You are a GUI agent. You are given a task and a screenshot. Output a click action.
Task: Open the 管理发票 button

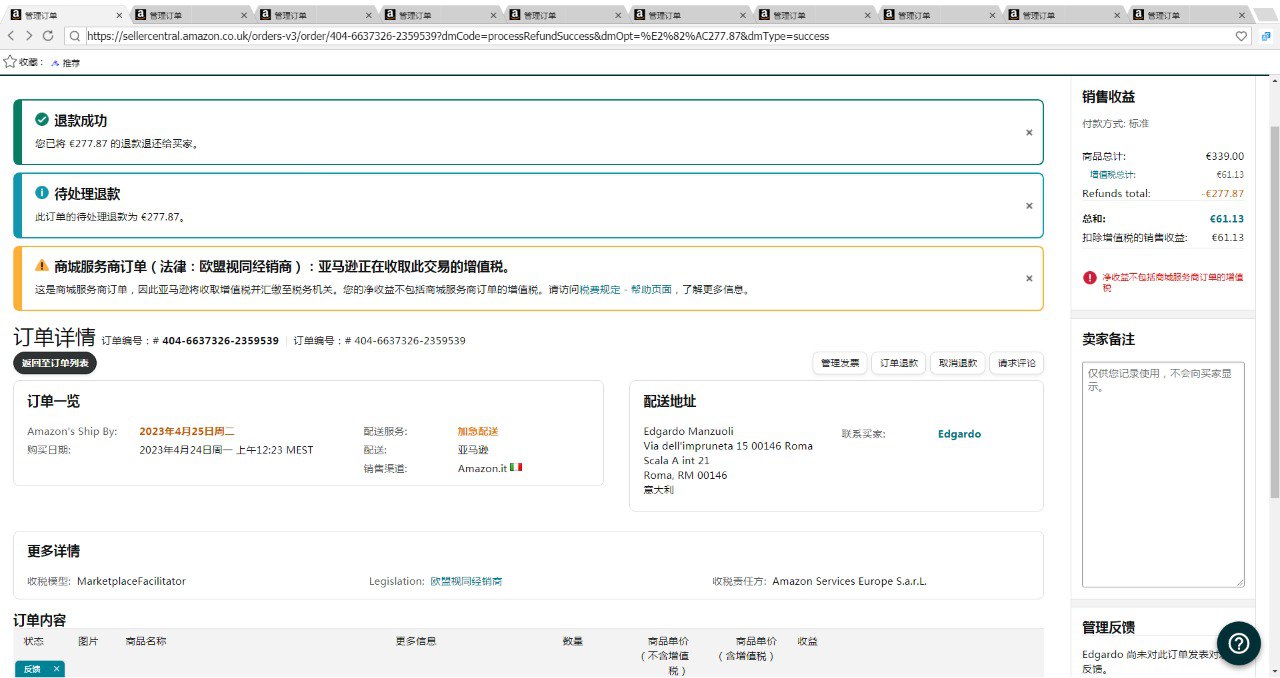[x=839, y=363]
